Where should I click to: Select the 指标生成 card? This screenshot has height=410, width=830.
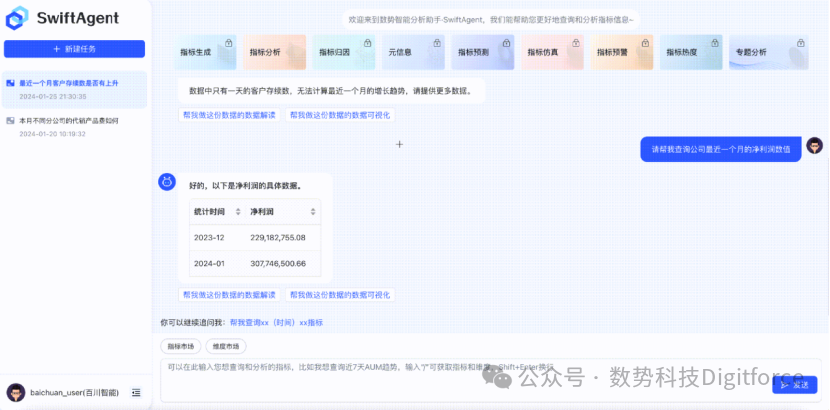(x=205, y=52)
